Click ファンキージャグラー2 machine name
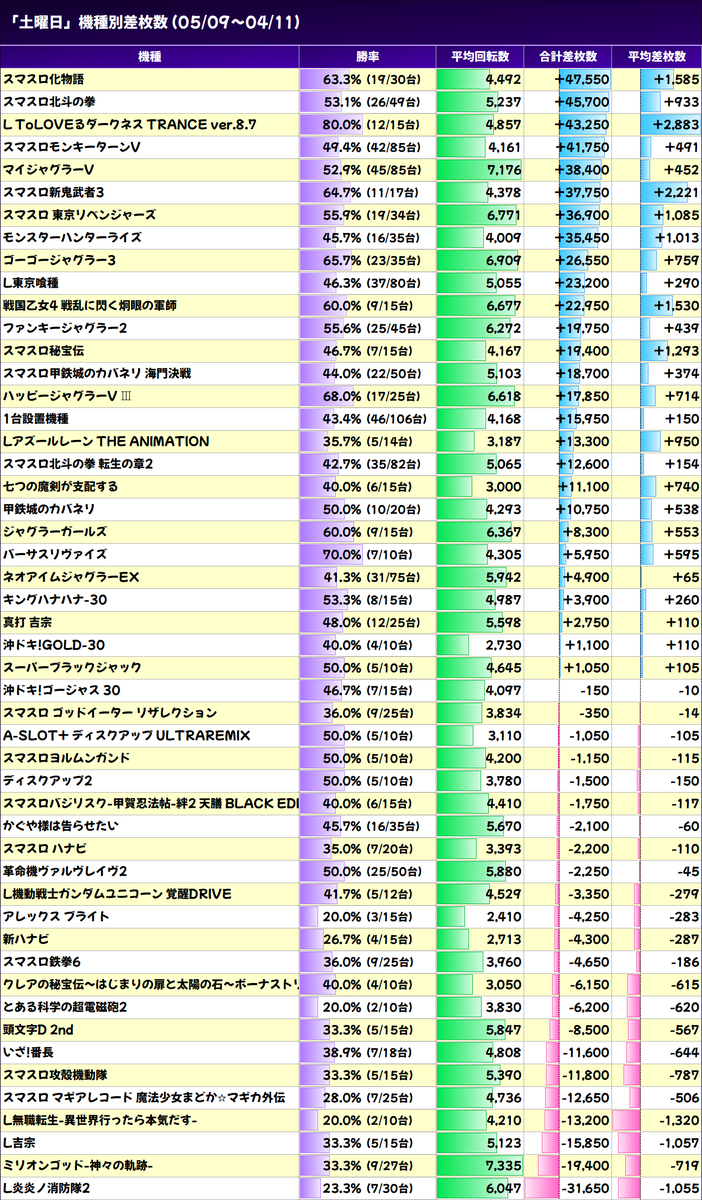Viewport: 702px width, 1200px height. pos(63,328)
